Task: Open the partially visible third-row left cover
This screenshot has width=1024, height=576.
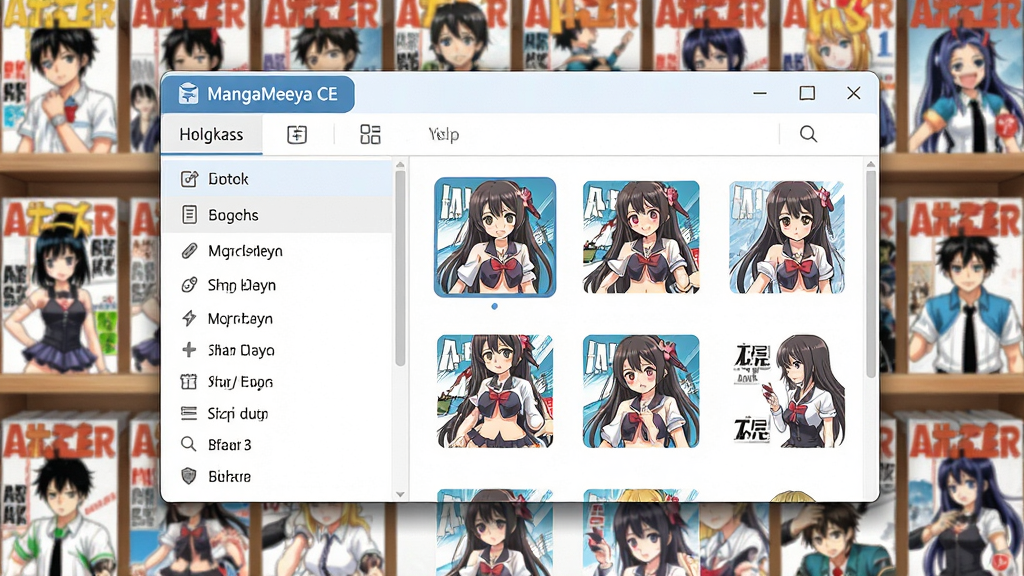Action: (495, 496)
